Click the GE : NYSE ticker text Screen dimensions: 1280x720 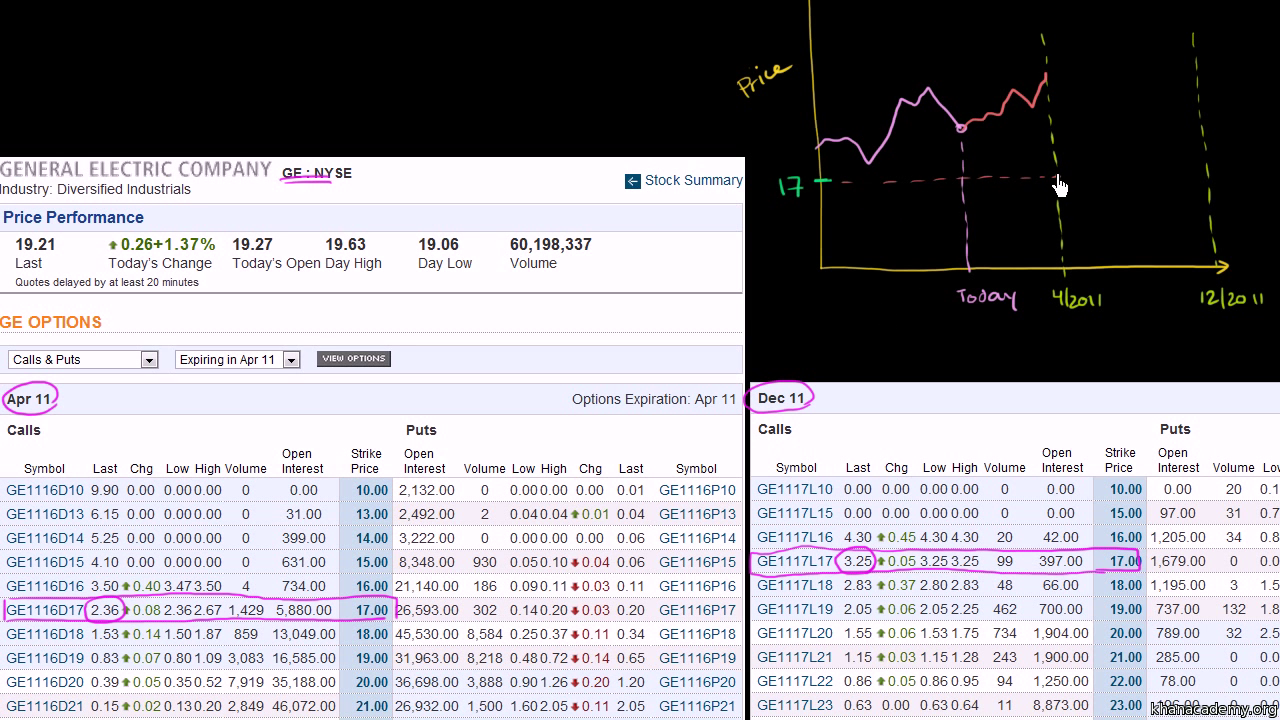(317, 173)
